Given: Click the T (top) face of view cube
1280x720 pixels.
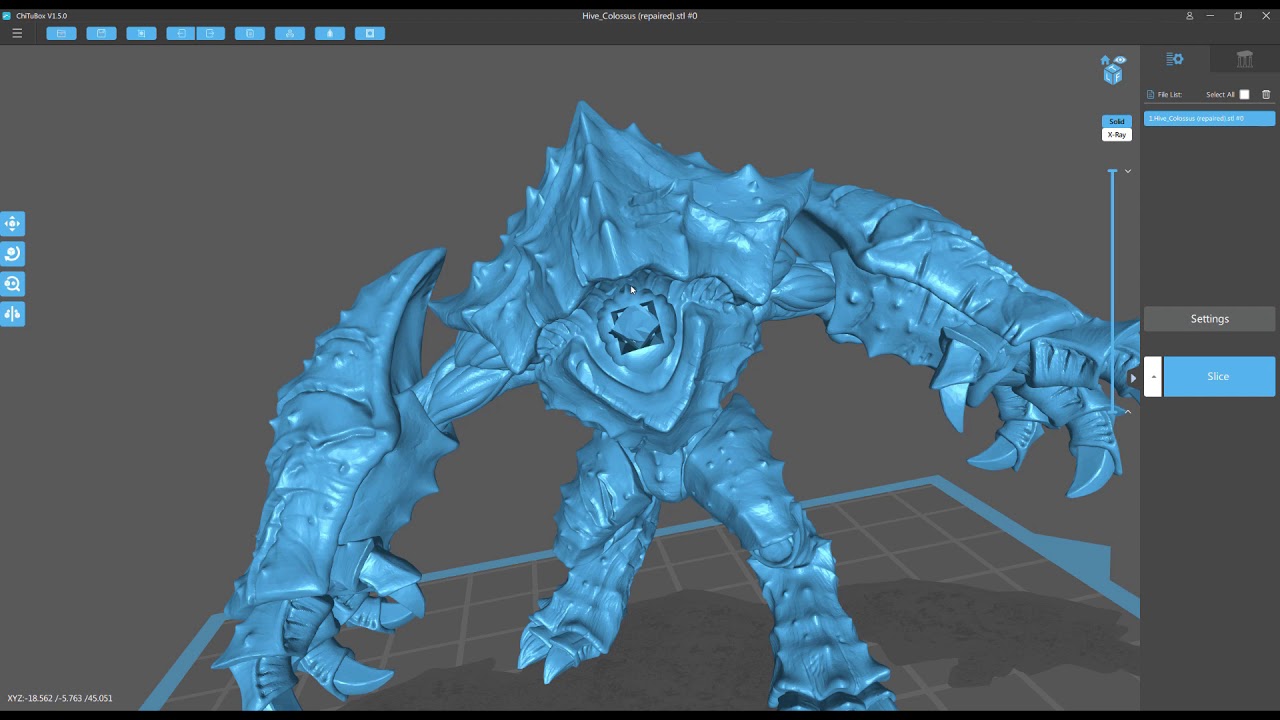Looking at the screenshot, I should pos(1113,68).
